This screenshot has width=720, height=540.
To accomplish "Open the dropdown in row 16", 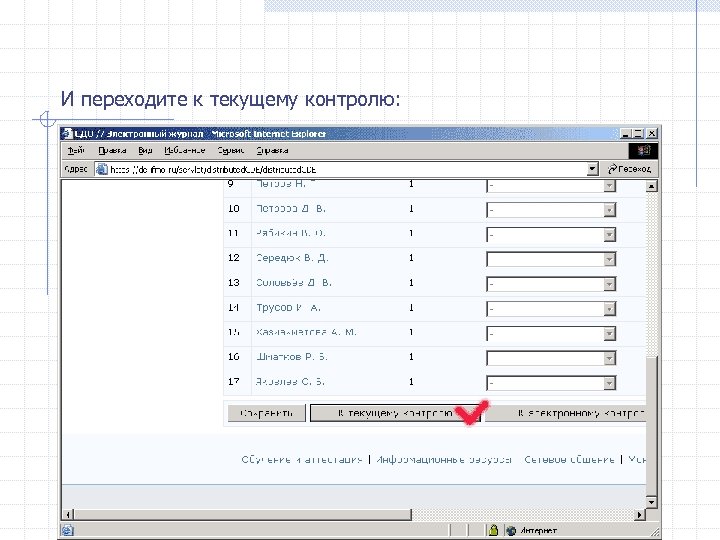I will coord(609,358).
